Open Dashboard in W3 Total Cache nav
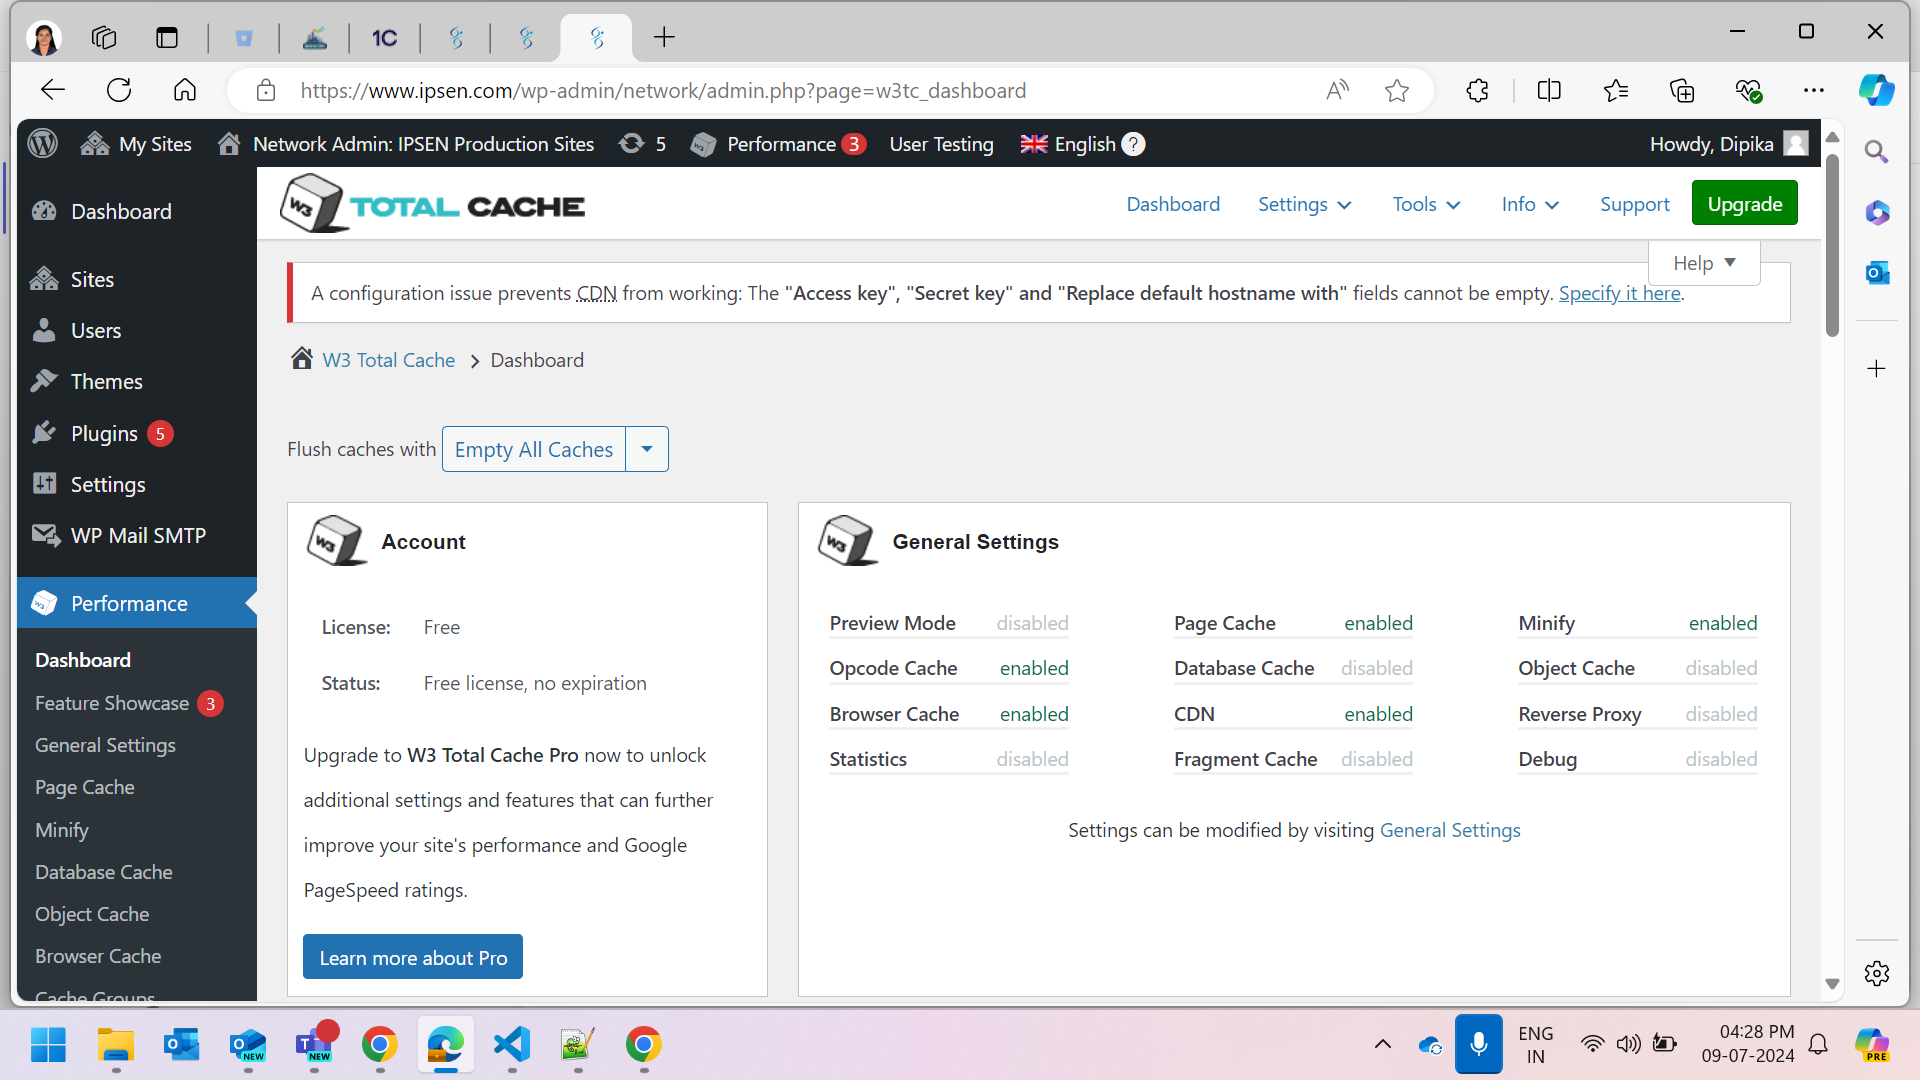 1173,204
